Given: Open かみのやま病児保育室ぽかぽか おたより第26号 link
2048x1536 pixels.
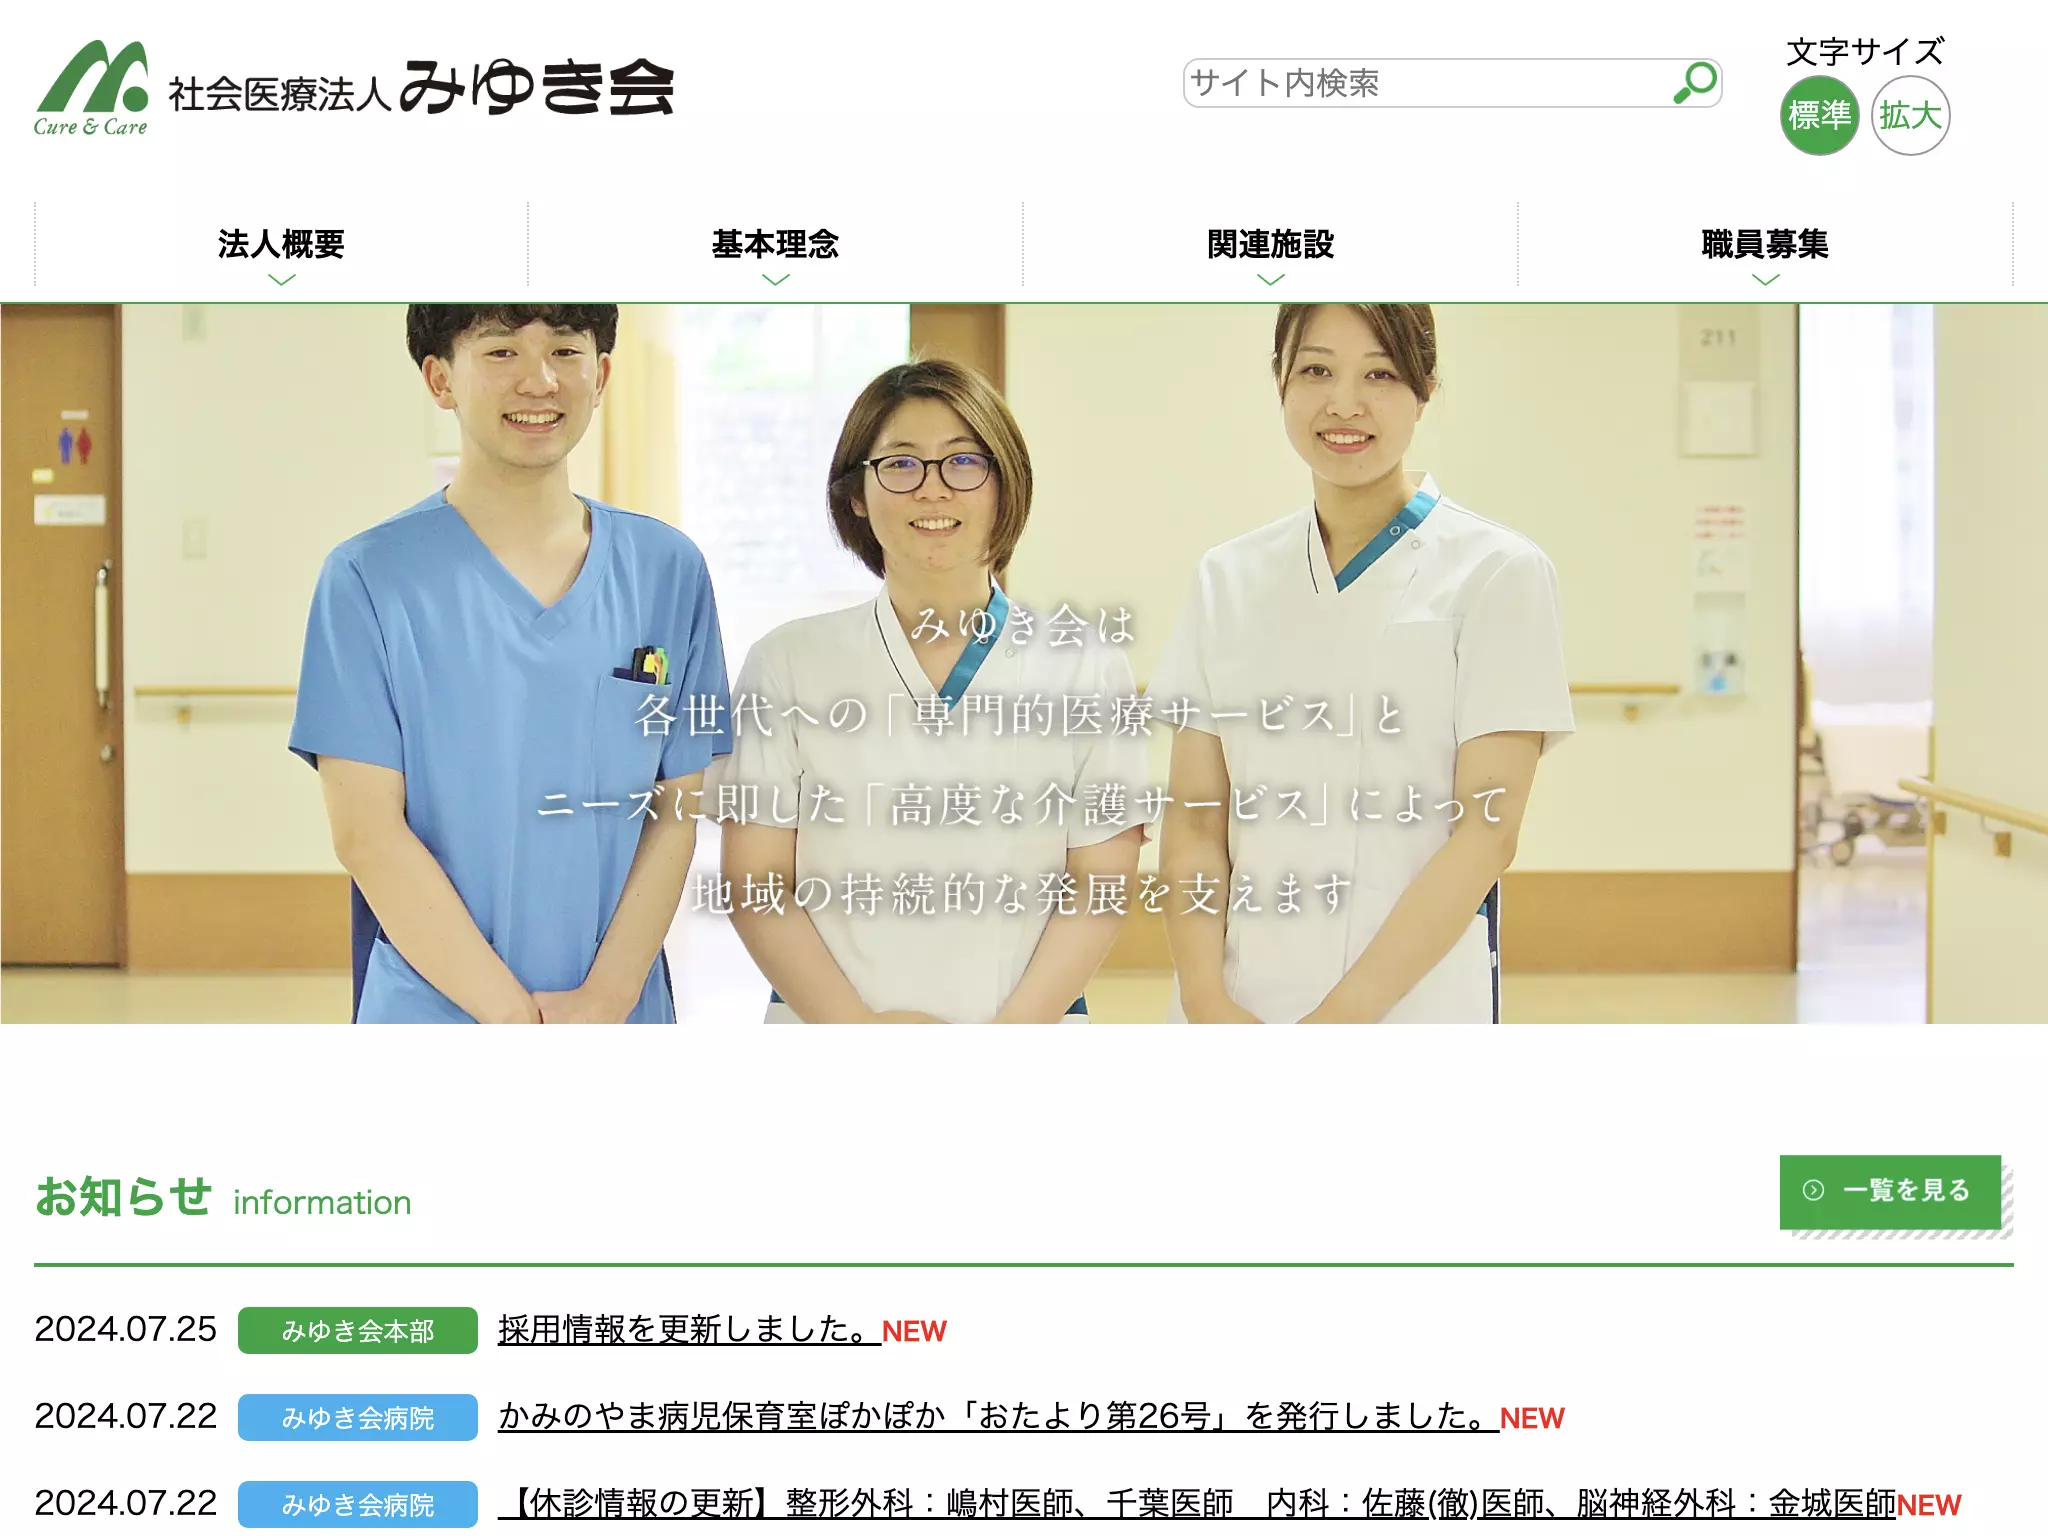Looking at the screenshot, I should coord(998,1416).
